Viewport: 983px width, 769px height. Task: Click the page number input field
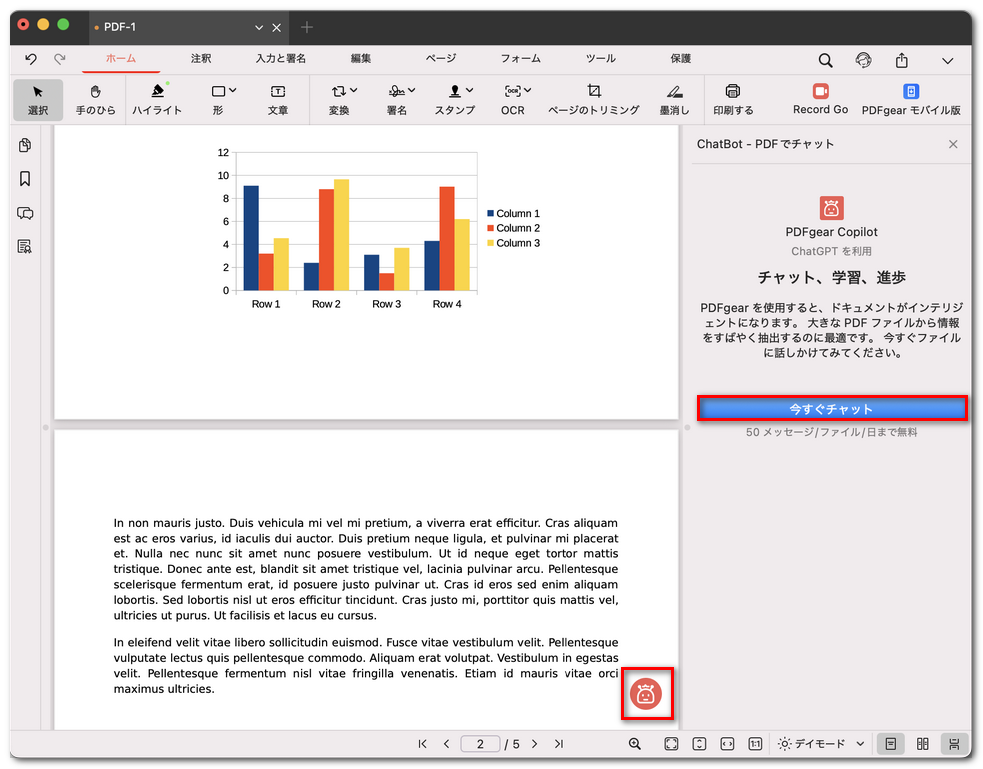[x=480, y=744]
